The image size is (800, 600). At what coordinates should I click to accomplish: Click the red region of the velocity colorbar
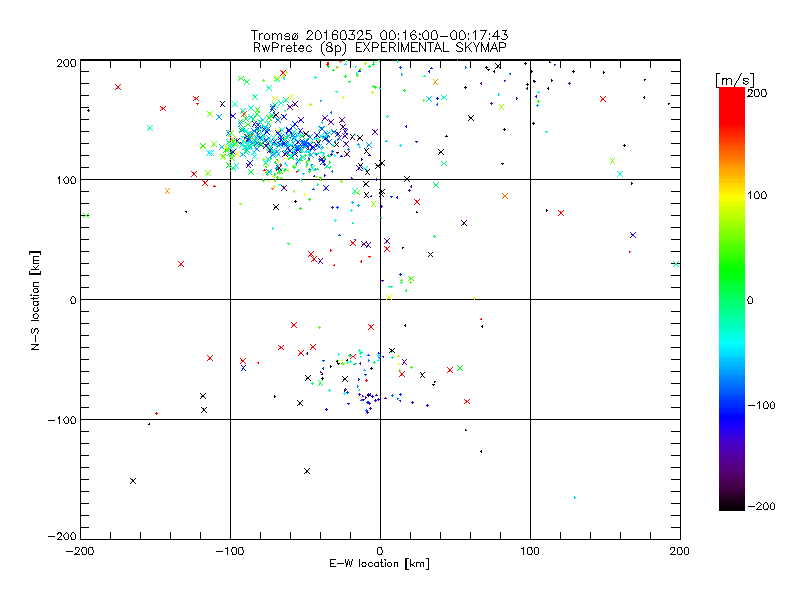(x=732, y=110)
